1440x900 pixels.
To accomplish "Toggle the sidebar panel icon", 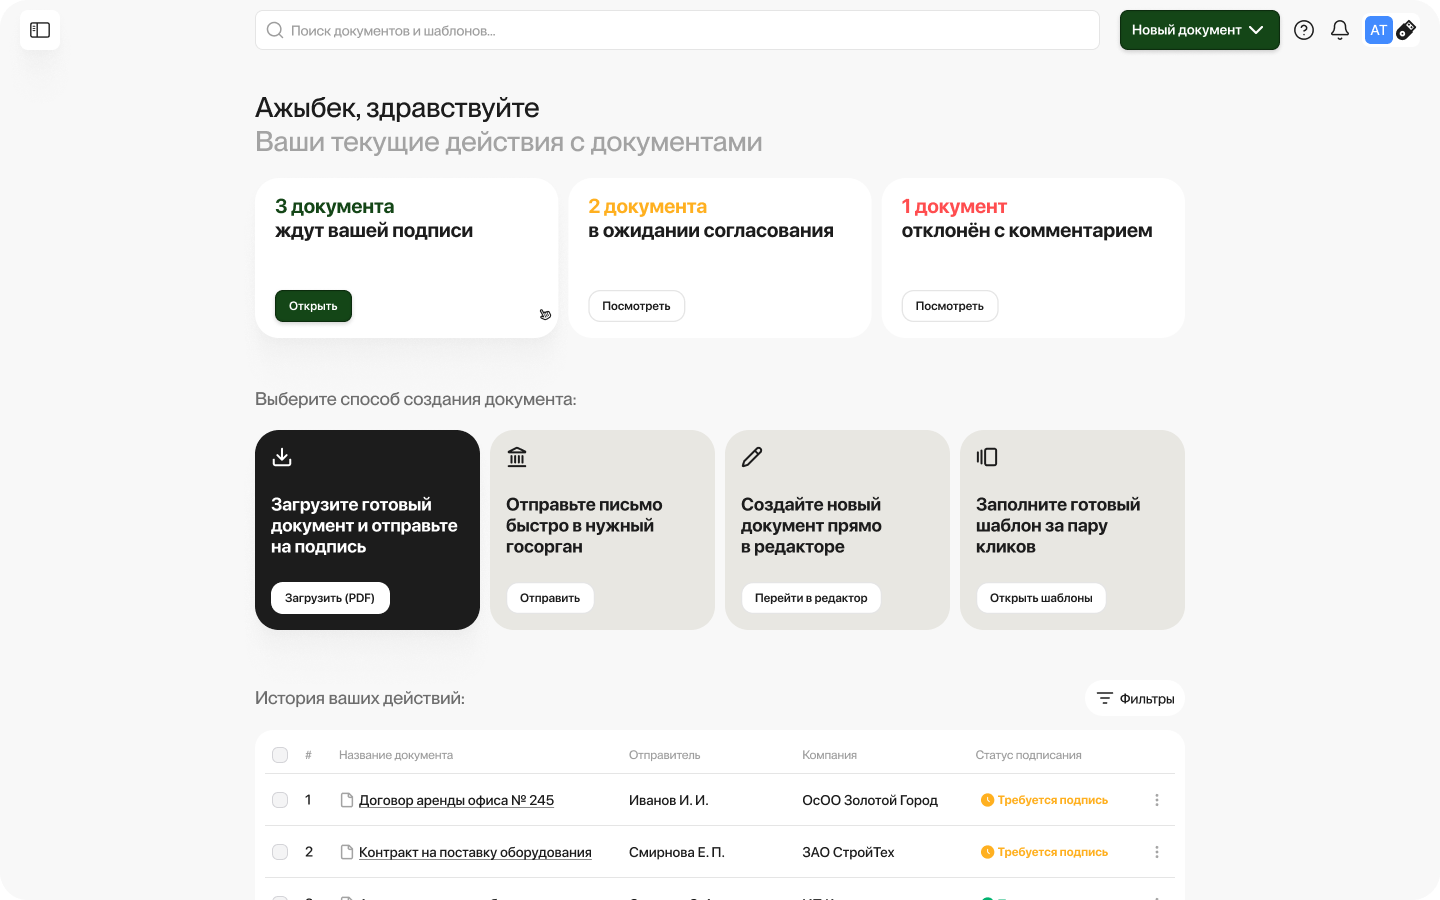I will 40,30.
